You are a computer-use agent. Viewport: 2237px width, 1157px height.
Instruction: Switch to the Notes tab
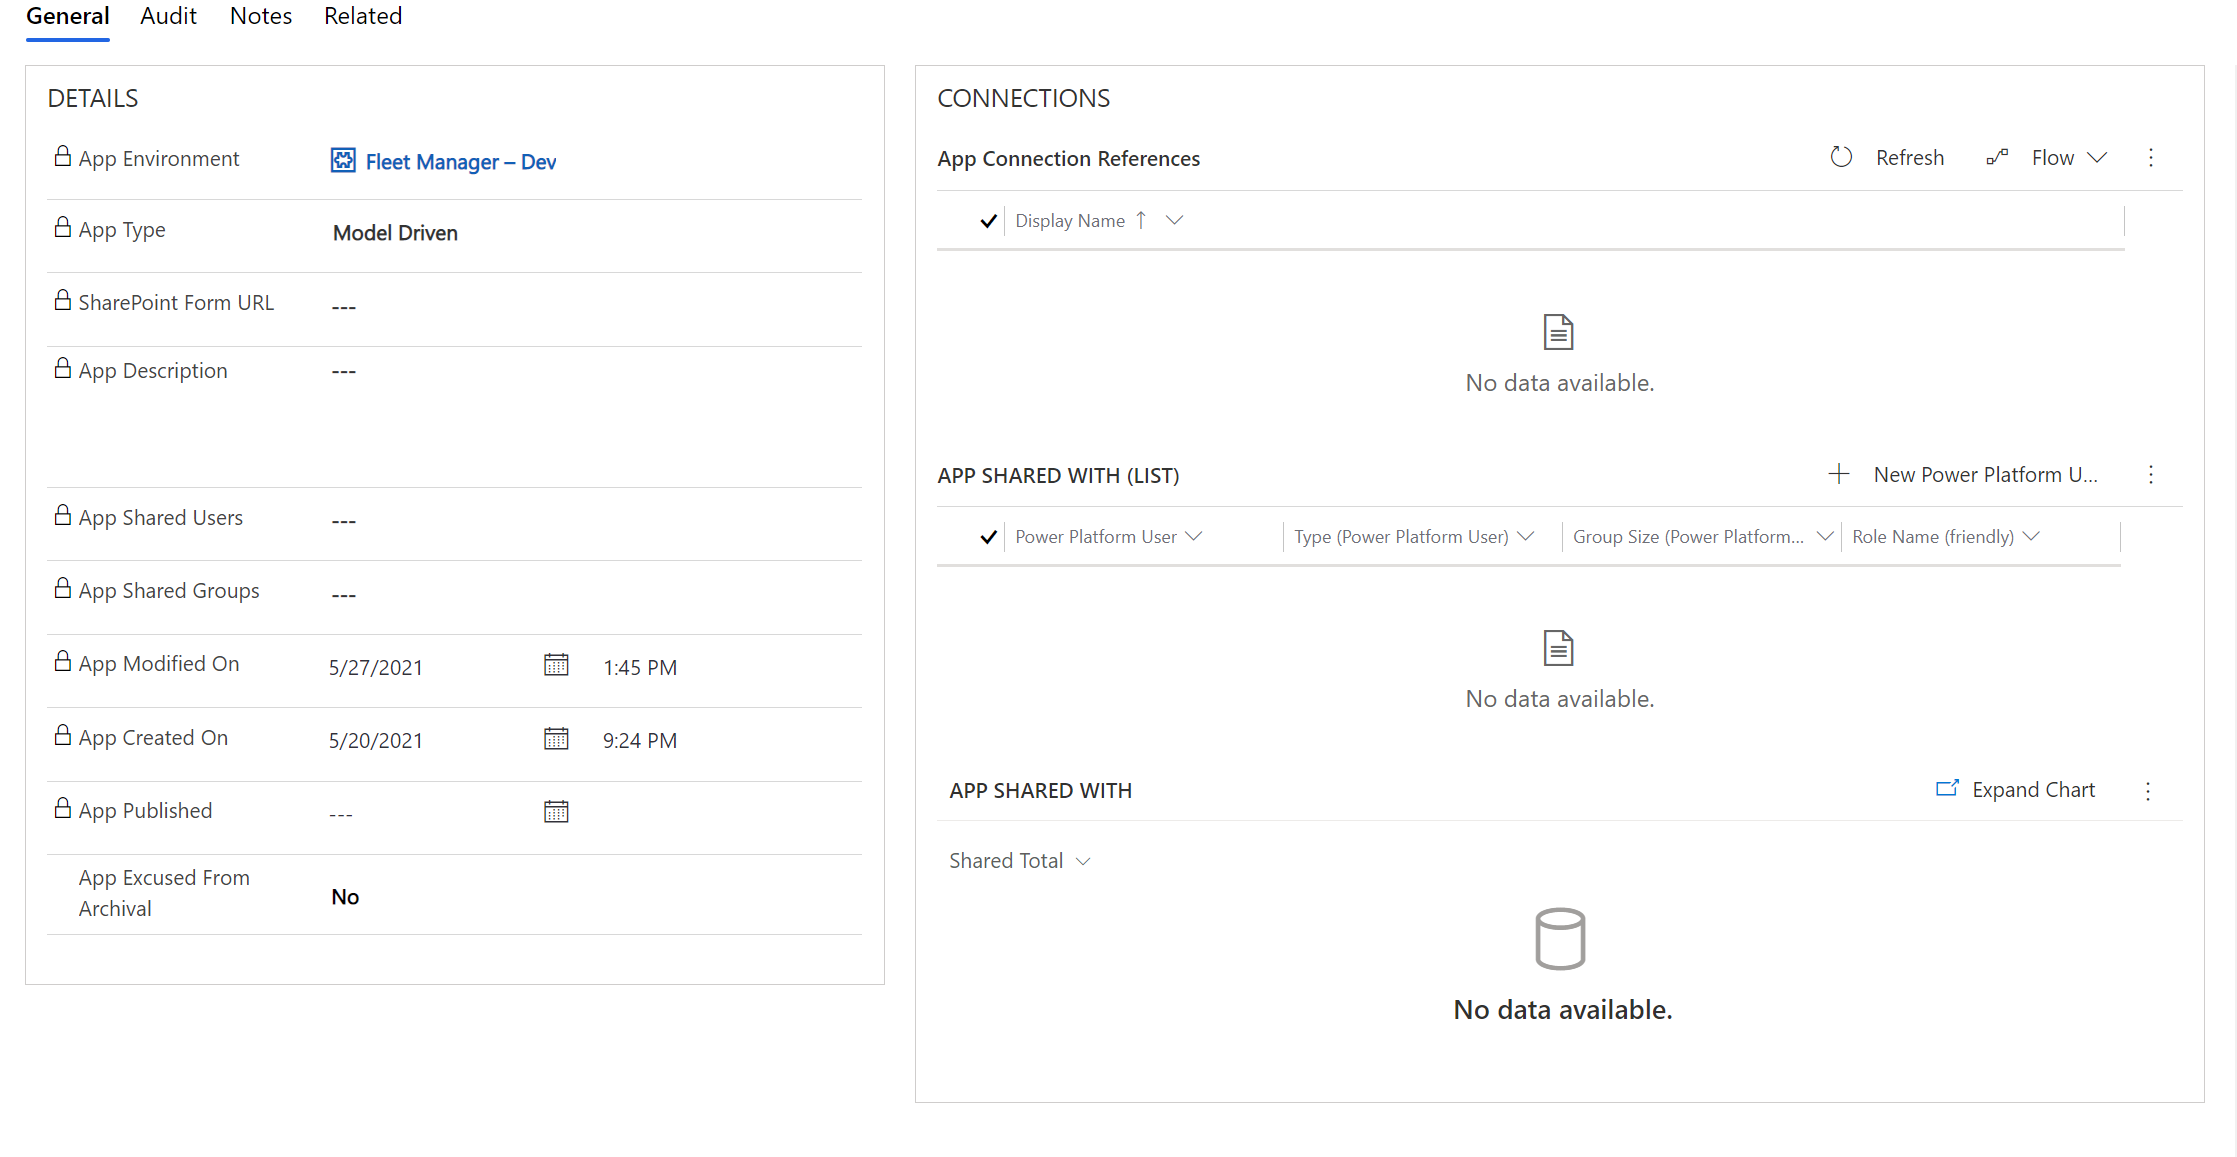coord(261,17)
